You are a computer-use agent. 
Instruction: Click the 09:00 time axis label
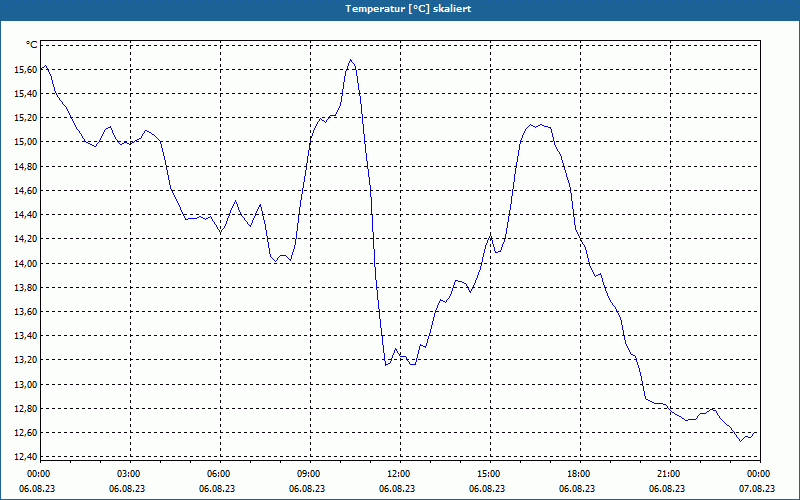[308, 474]
